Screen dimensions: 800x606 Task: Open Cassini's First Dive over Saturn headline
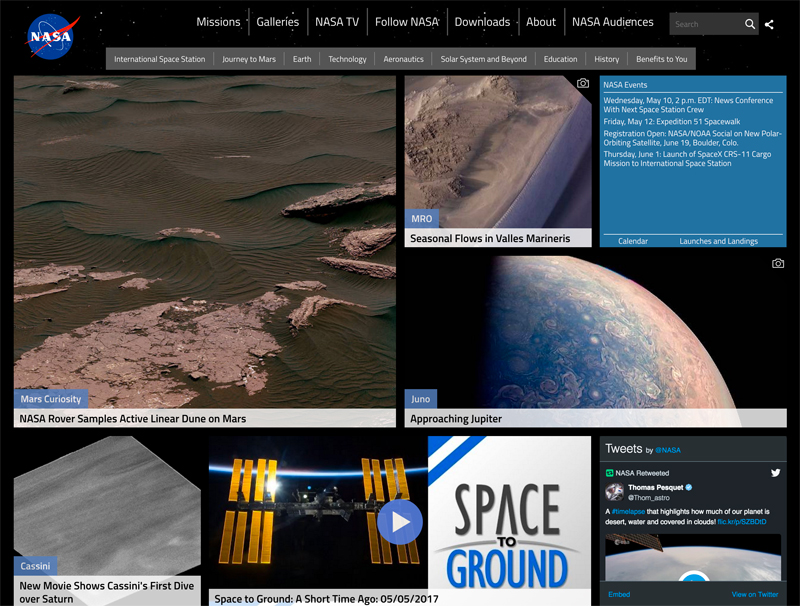click(107, 592)
